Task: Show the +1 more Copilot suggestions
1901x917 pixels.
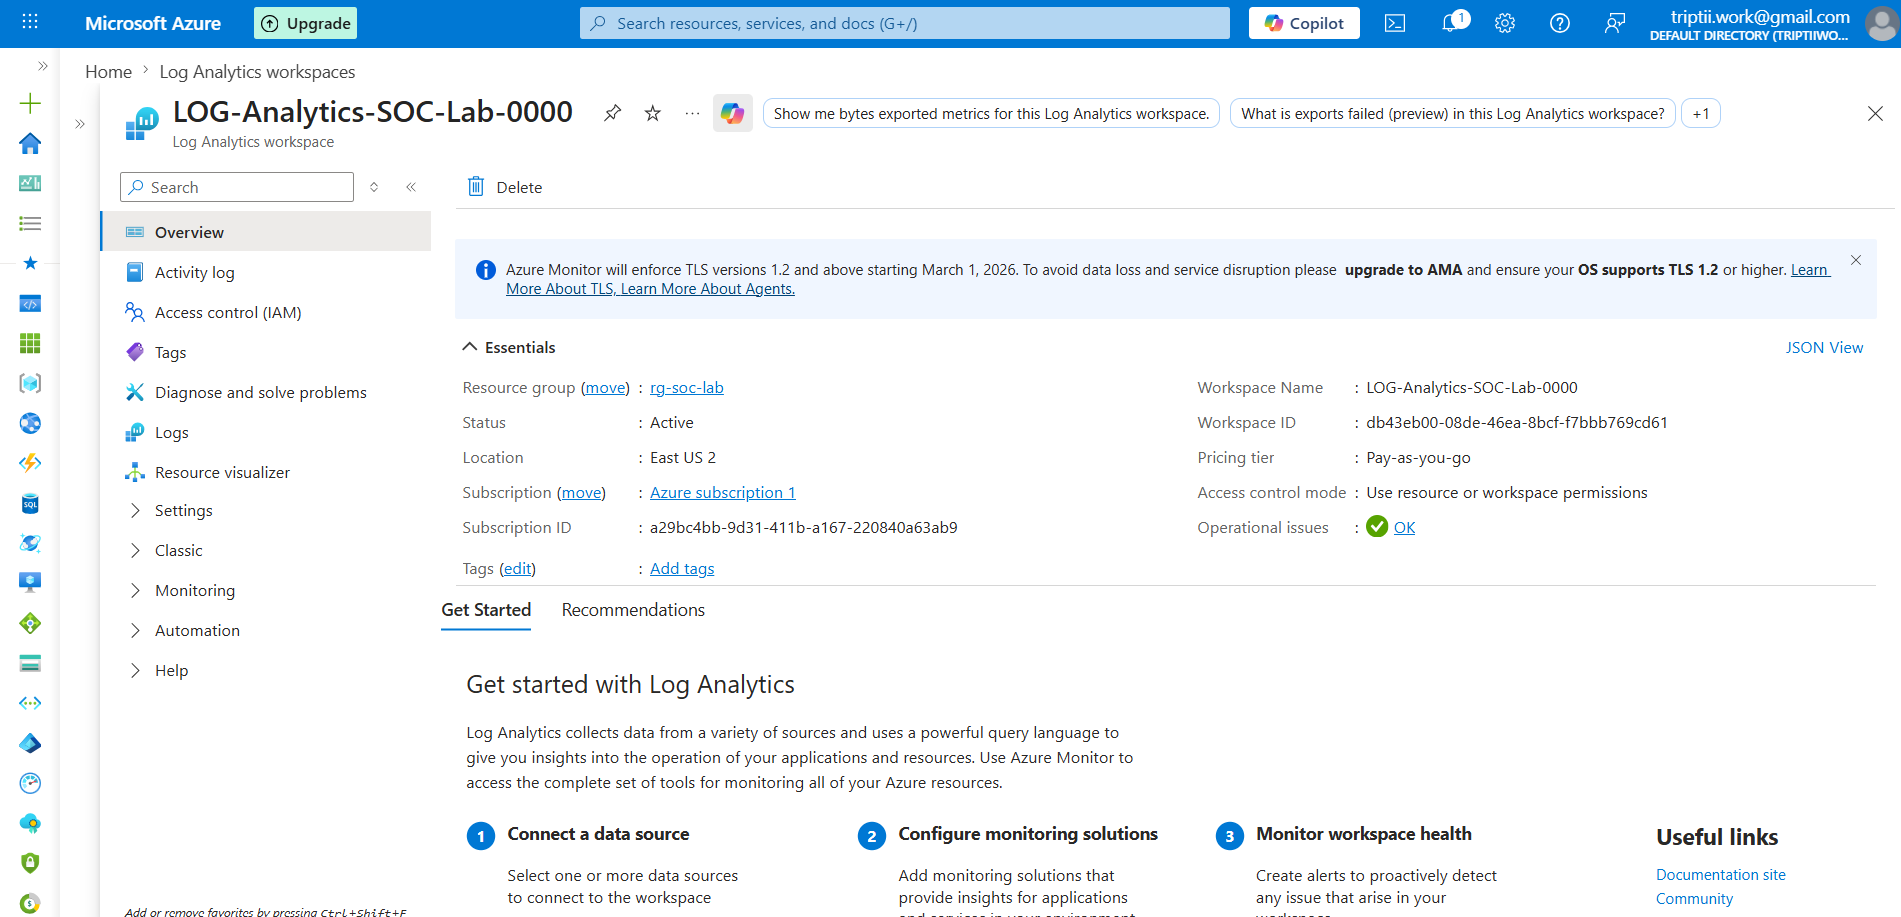Action: click(x=1701, y=114)
